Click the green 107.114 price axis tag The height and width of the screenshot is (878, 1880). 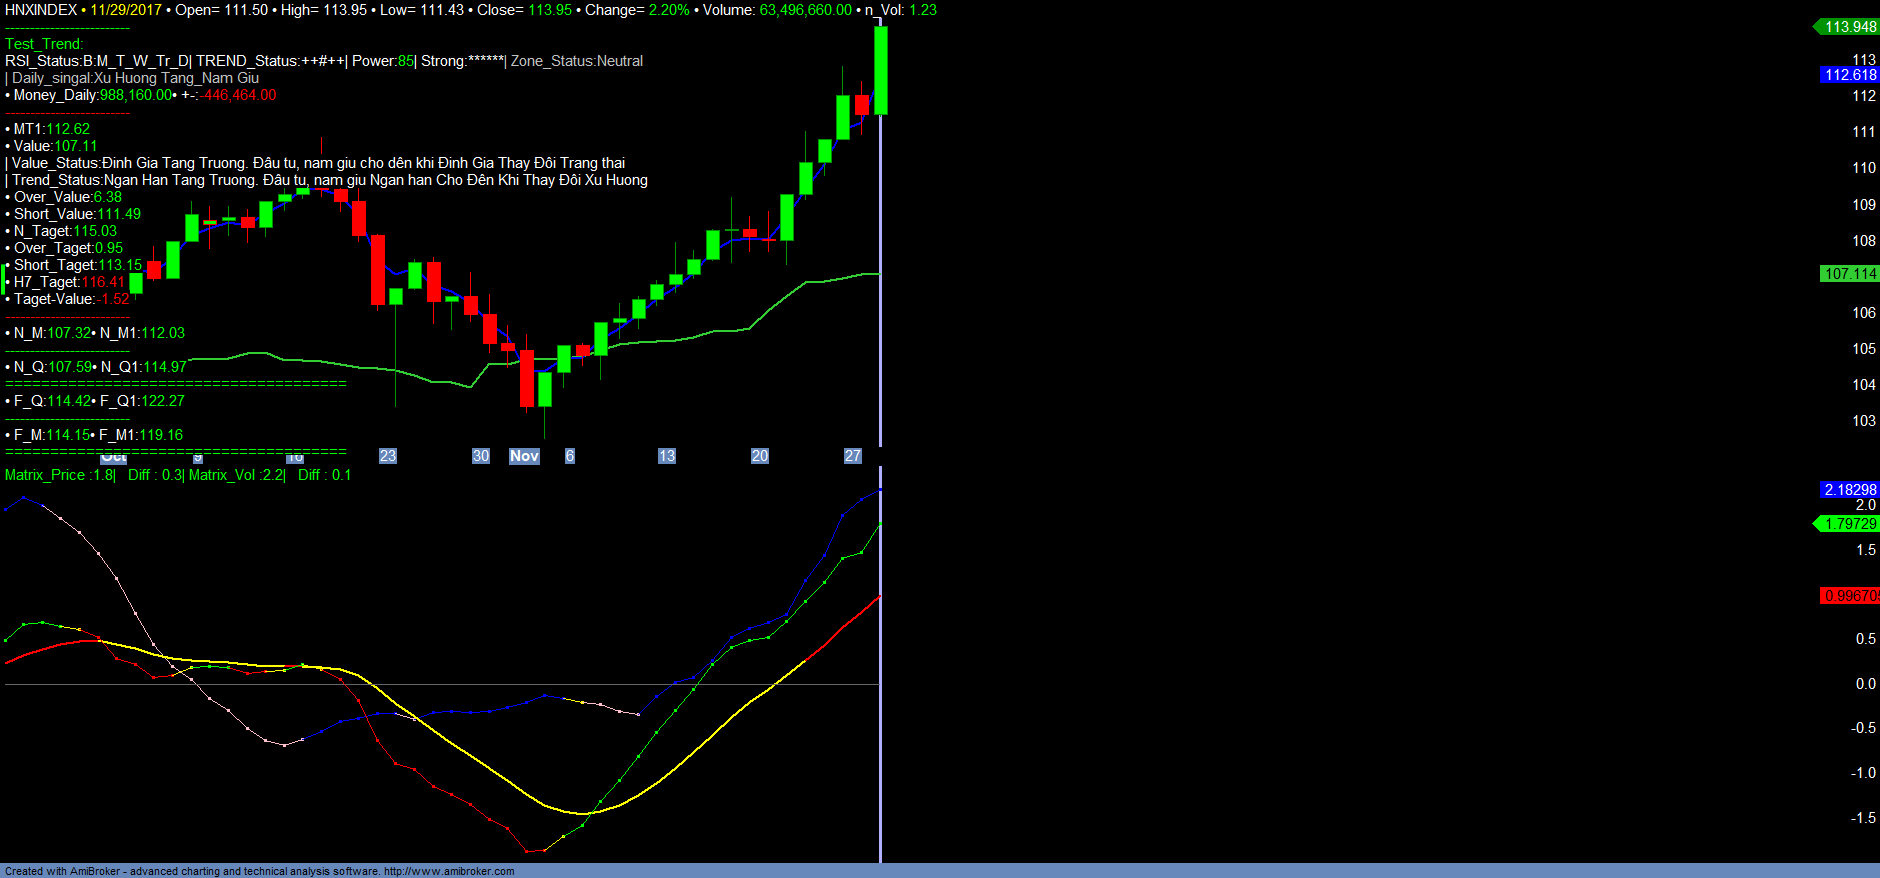click(1850, 274)
